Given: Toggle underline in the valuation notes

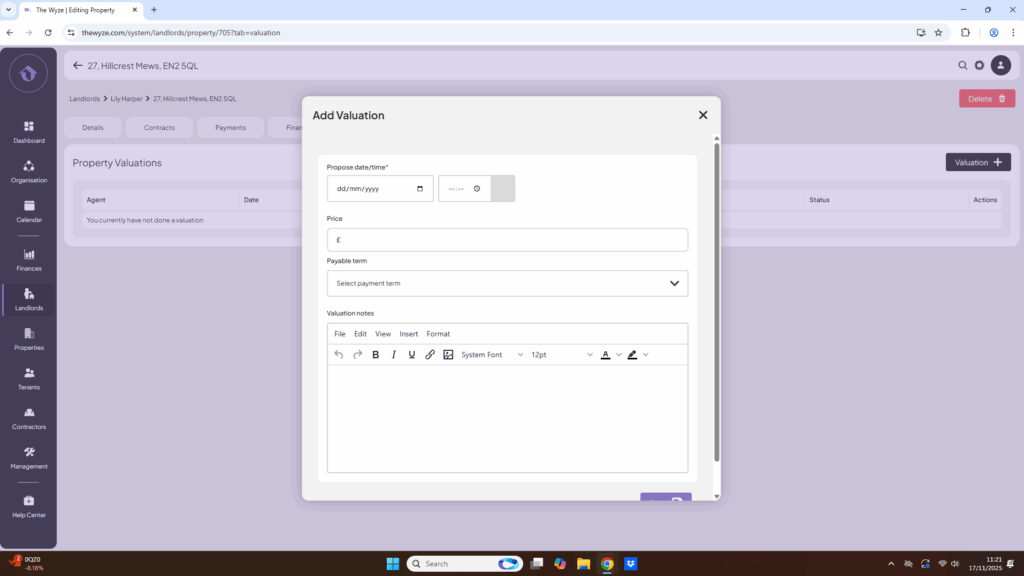Looking at the screenshot, I should [411, 355].
